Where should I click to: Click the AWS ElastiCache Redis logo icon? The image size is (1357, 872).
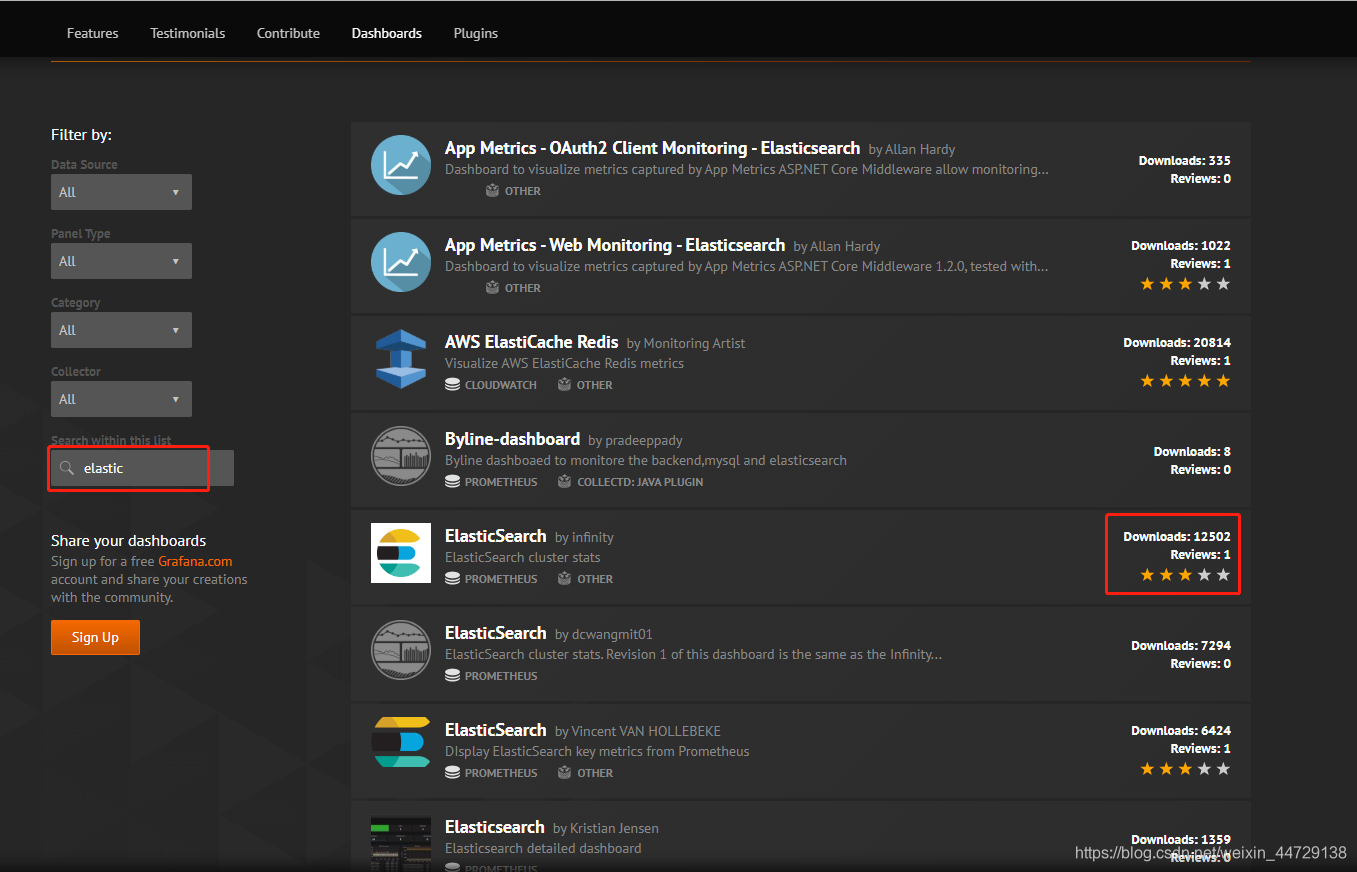401,358
